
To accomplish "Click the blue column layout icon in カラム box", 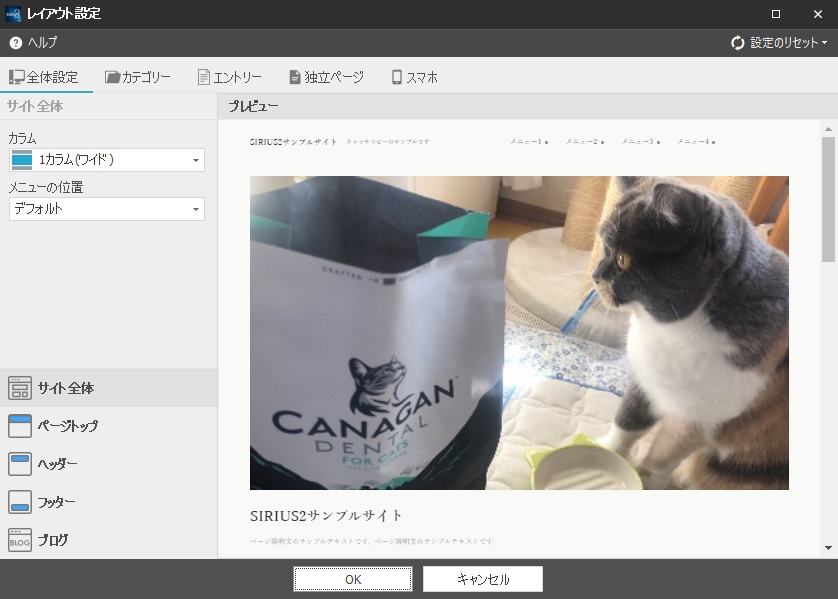I will tap(22, 160).
